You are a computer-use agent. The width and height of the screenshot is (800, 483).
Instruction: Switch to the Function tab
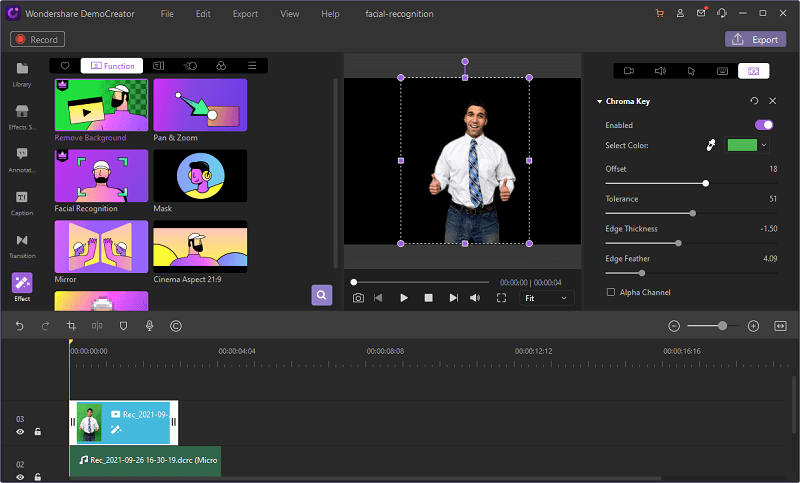click(112, 65)
